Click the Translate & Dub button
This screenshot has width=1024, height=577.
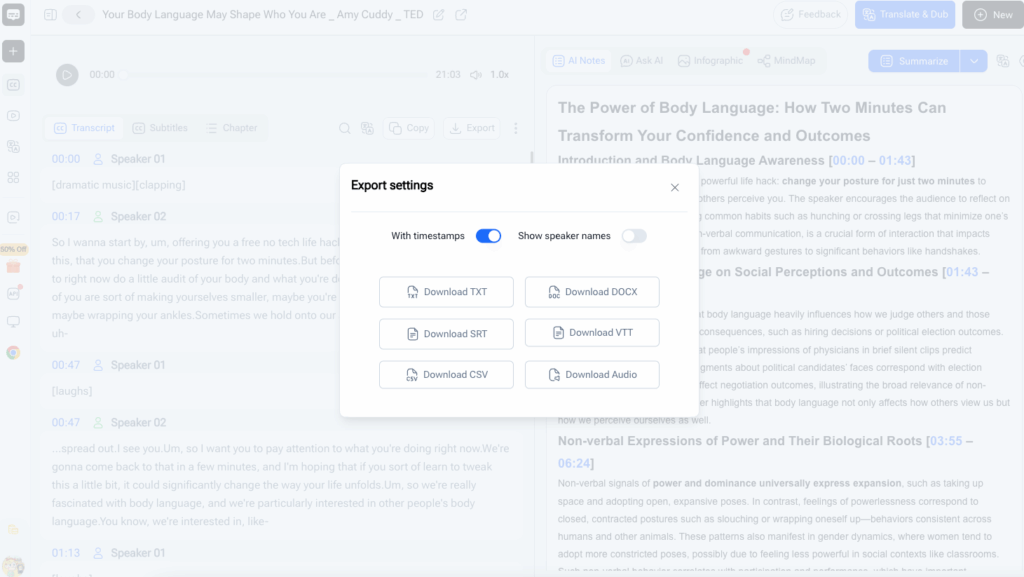[905, 14]
